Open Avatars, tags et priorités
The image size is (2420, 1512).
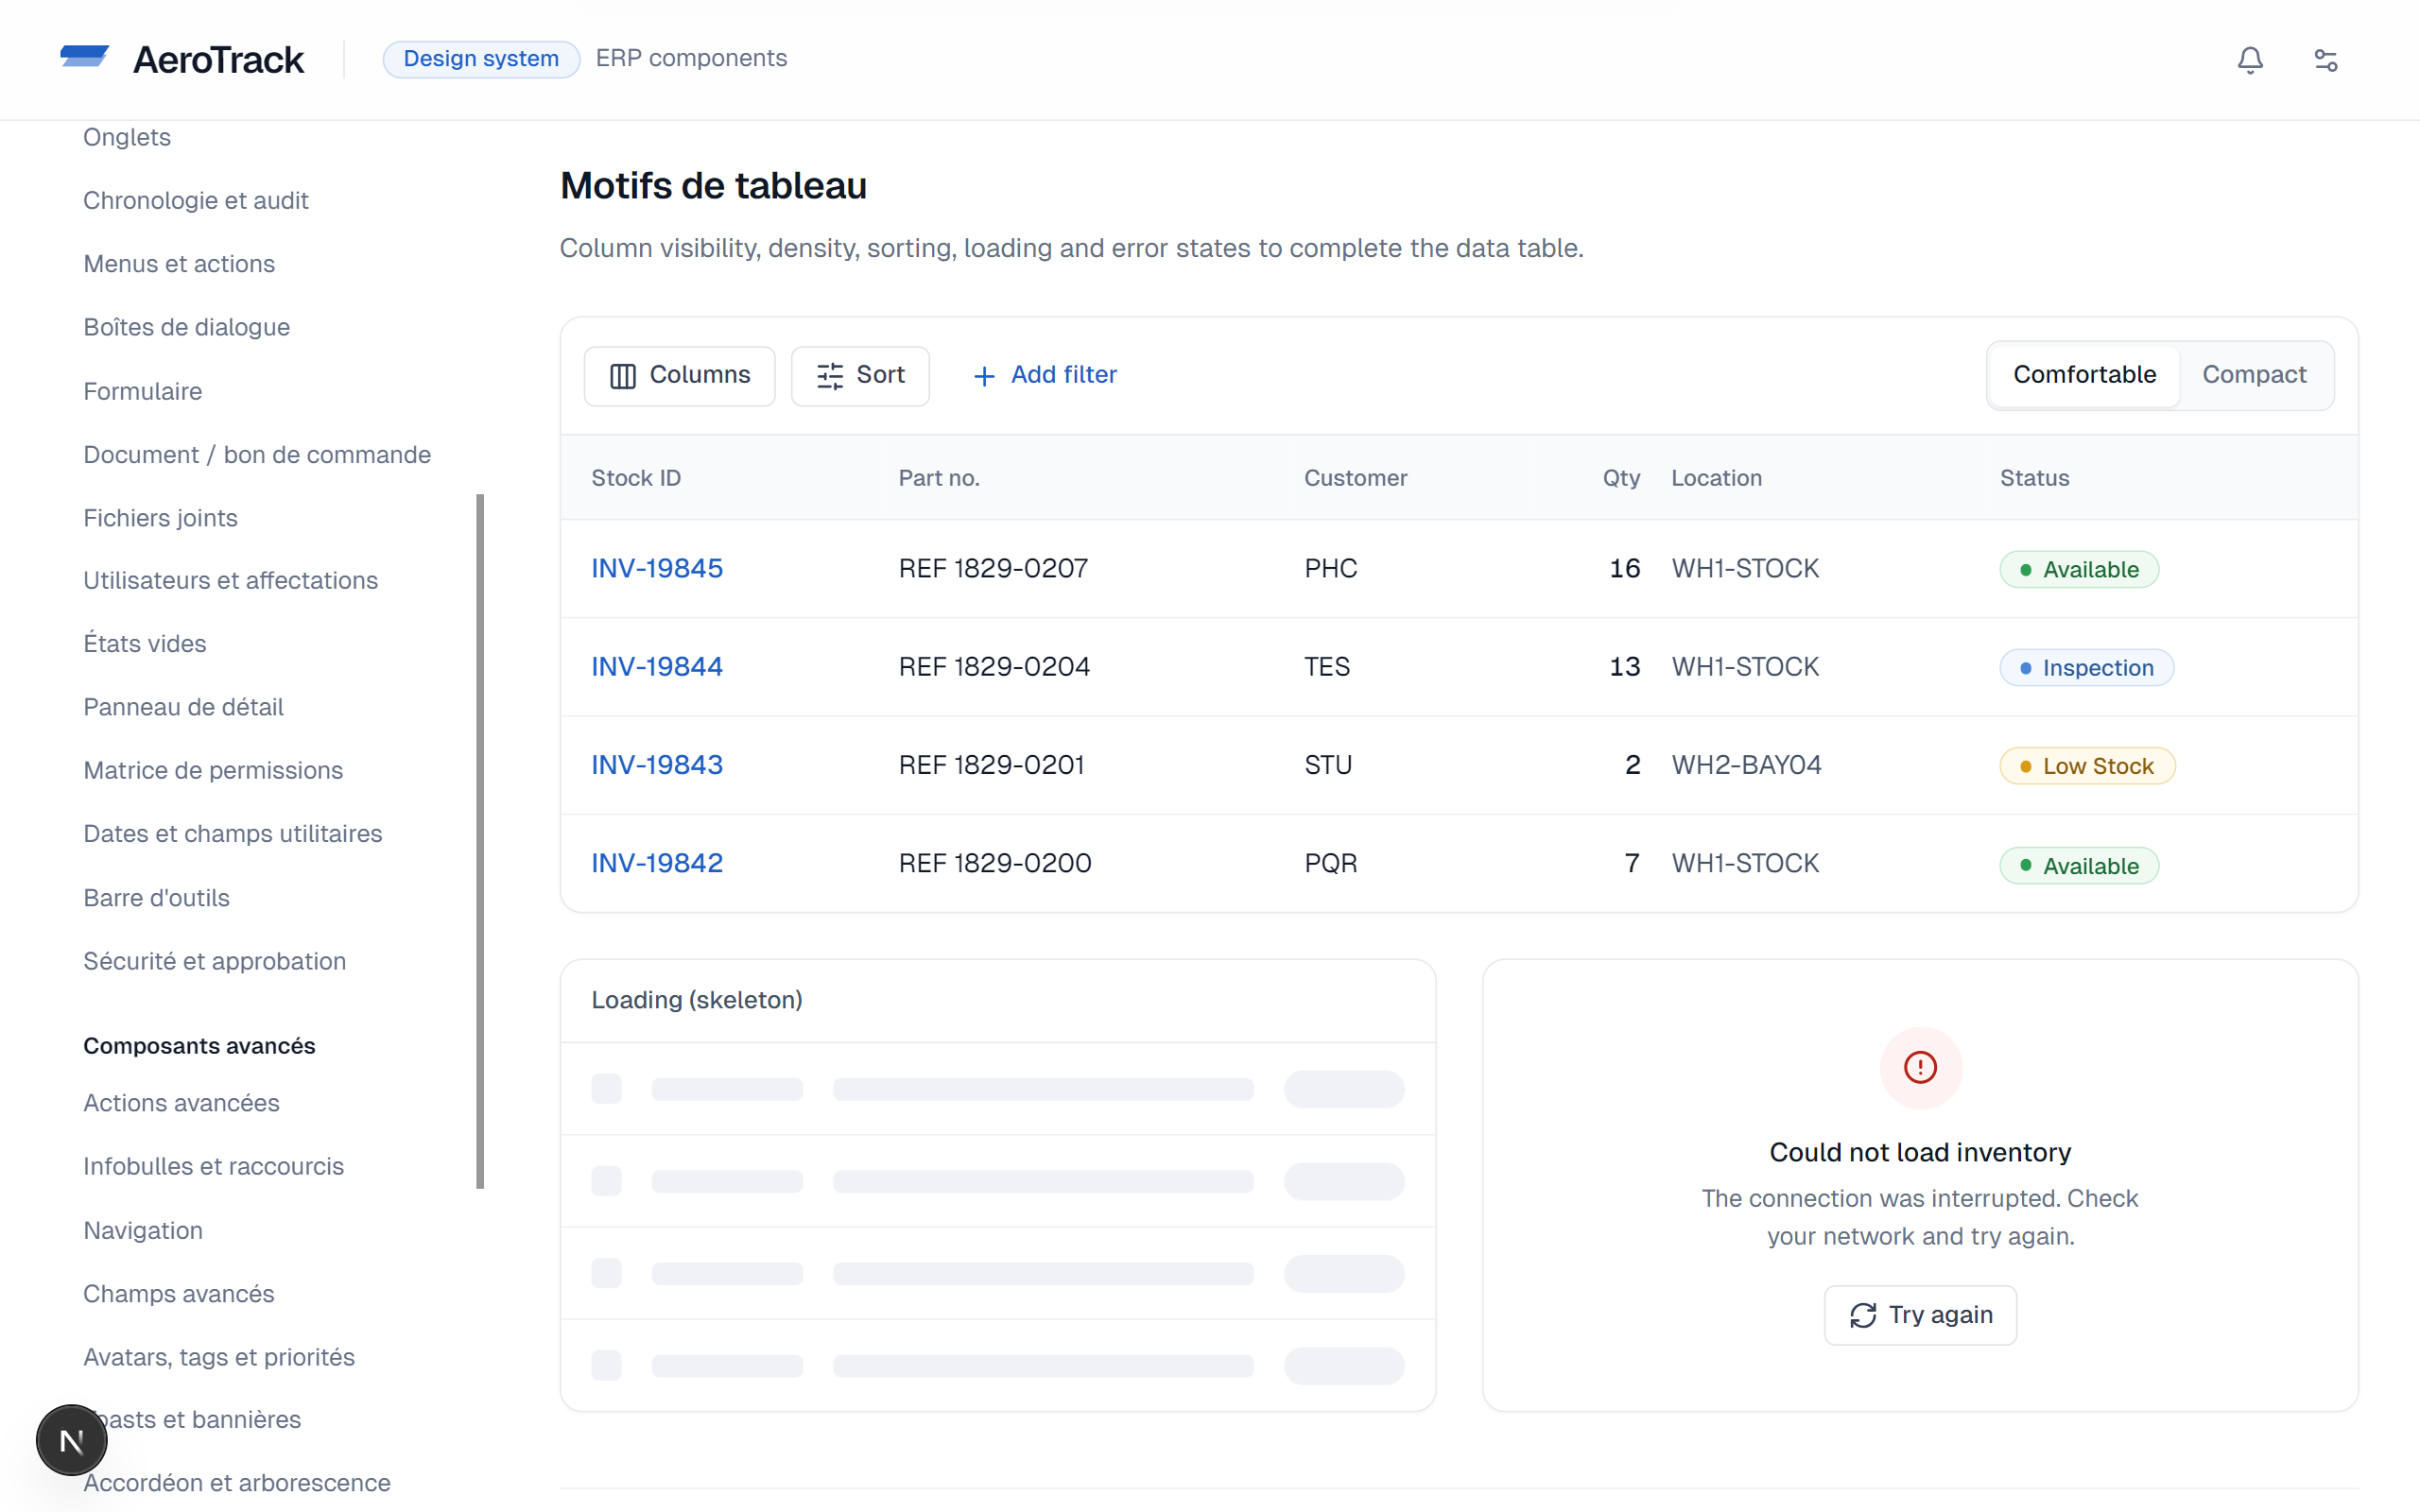pyautogui.click(x=219, y=1357)
